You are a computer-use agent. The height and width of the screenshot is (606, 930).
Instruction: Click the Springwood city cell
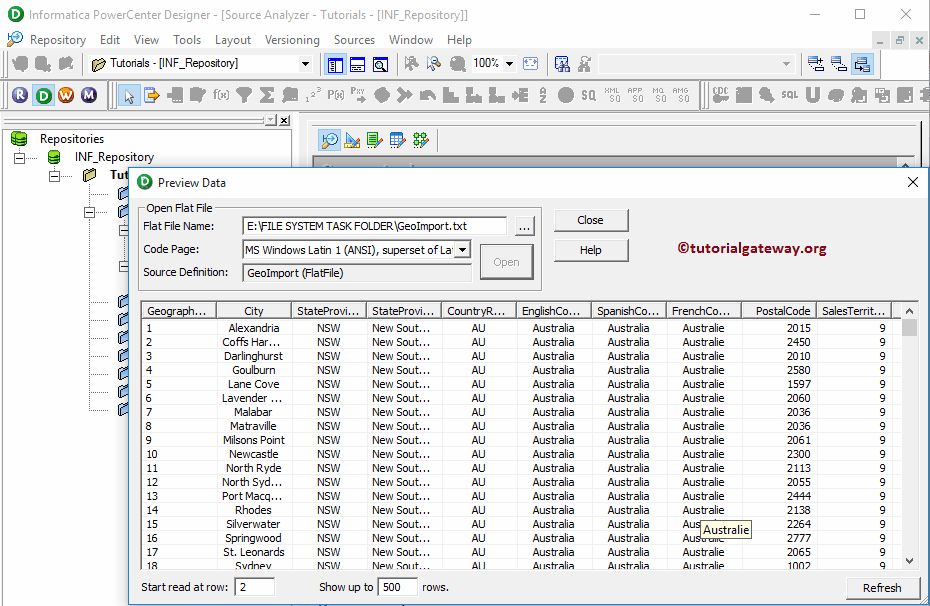[254, 538]
